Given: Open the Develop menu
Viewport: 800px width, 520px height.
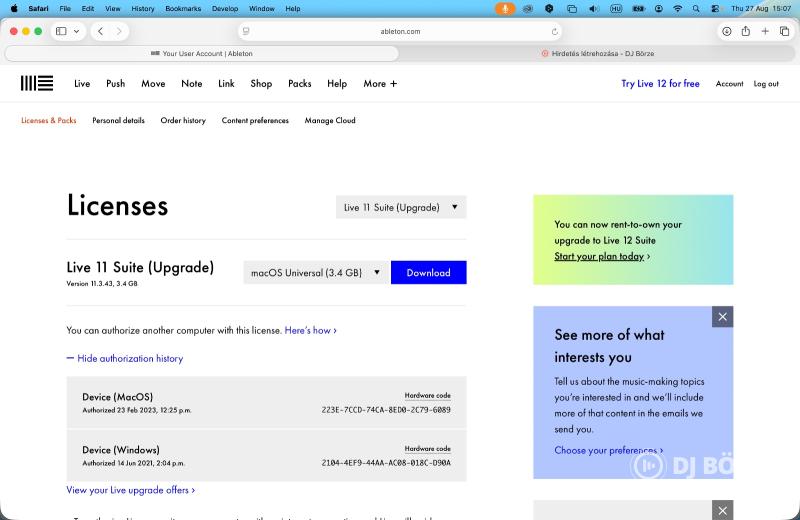Looking at the screenshot, I should [225, 9].
